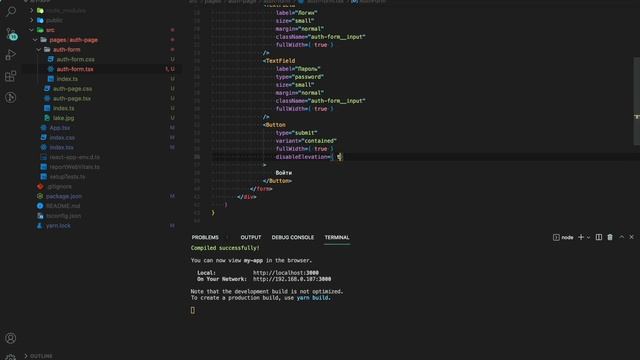640x360 pixels.
Task: Open yarn.lock file
Action: 58,226
